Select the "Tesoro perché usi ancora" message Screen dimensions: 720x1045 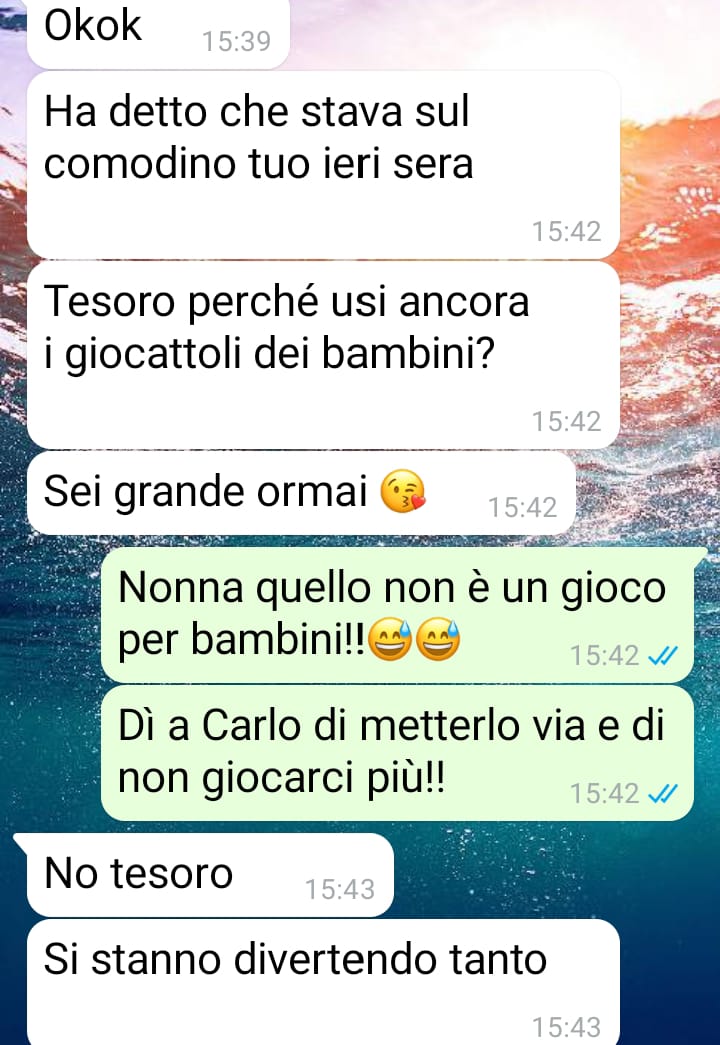[x=323, y=355]
